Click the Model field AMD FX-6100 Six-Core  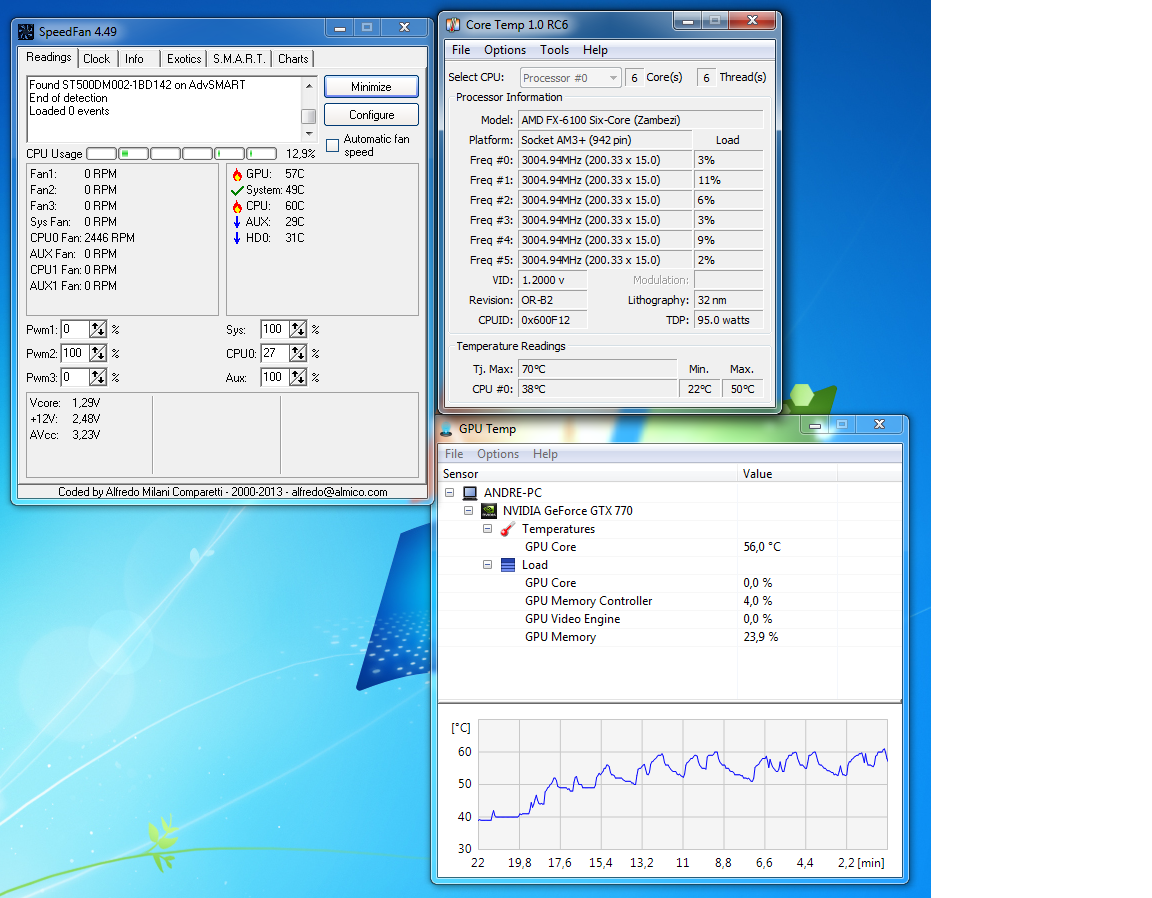(641, 120)
